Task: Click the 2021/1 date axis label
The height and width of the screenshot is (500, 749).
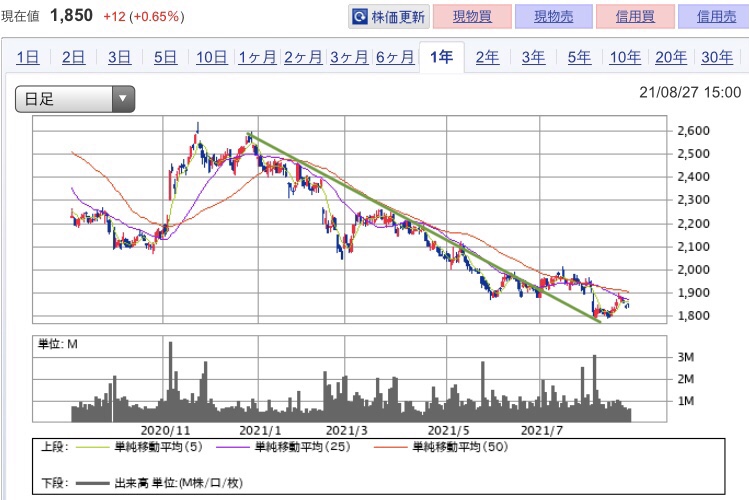Action: pyautogui.click(x=260, y=431)
